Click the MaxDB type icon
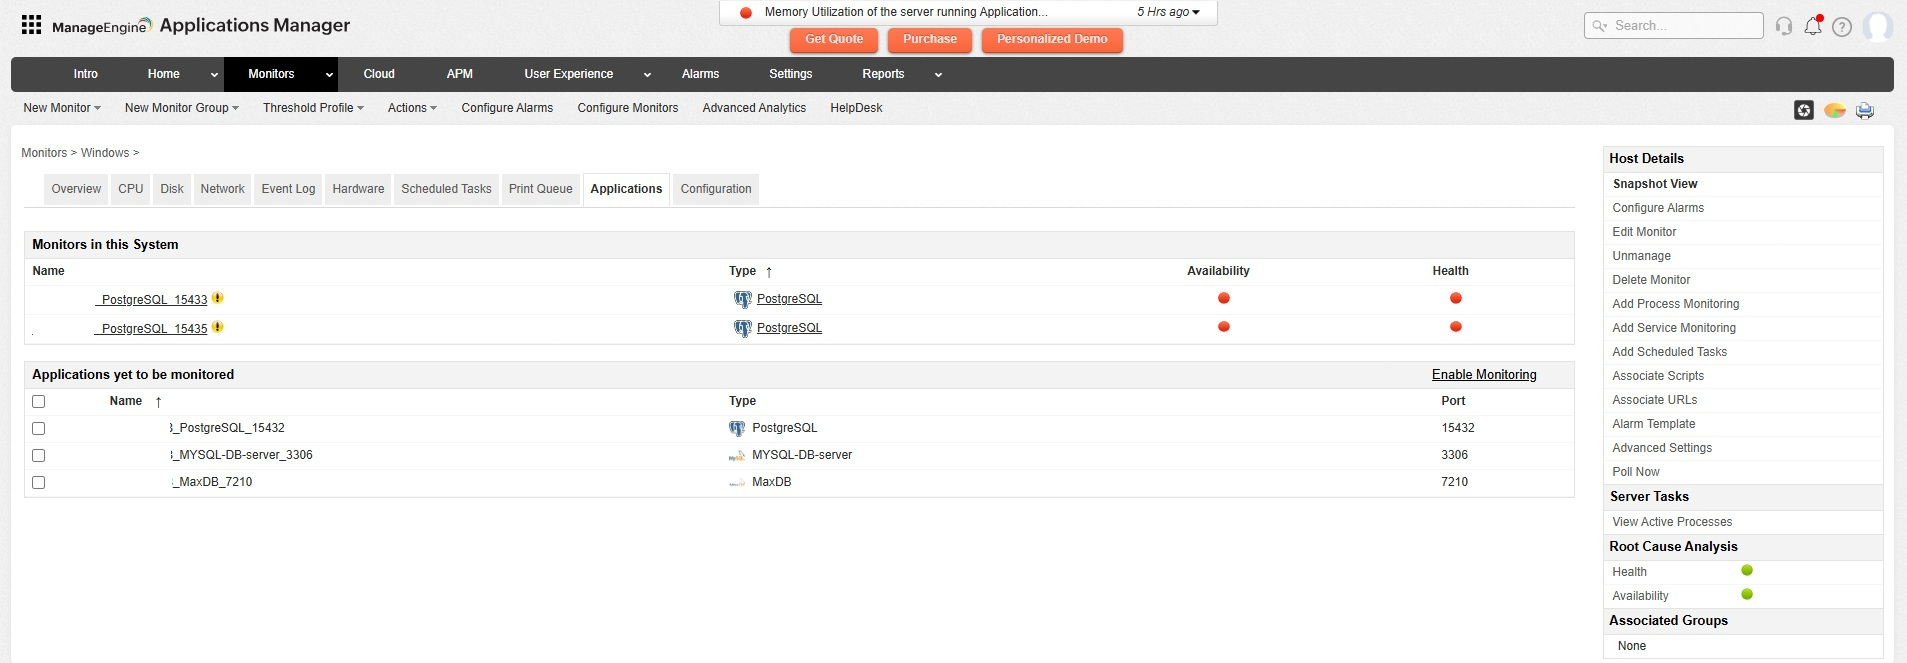The width and height of the screenshot is (1907, 663). point(737,482)
